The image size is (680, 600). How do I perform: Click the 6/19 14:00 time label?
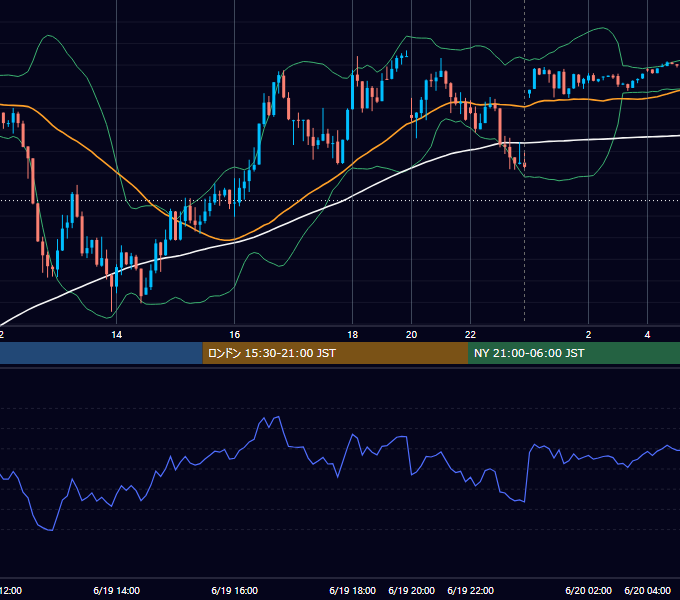(x=116, y=591)
